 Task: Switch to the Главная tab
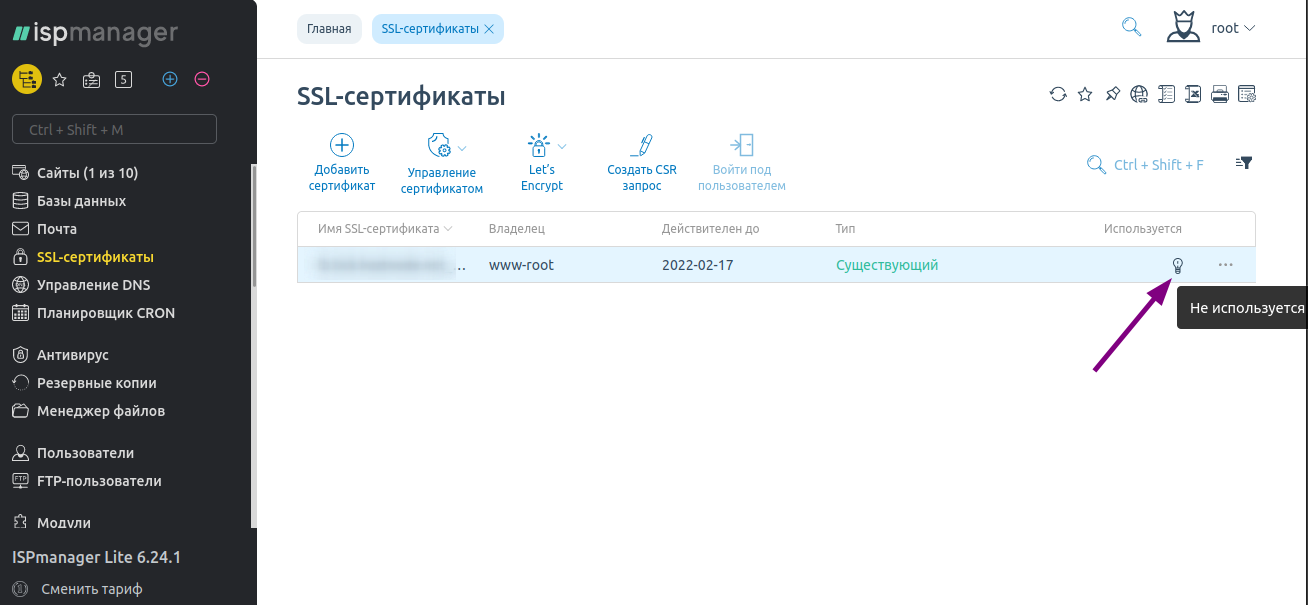[x=330, y=28]
